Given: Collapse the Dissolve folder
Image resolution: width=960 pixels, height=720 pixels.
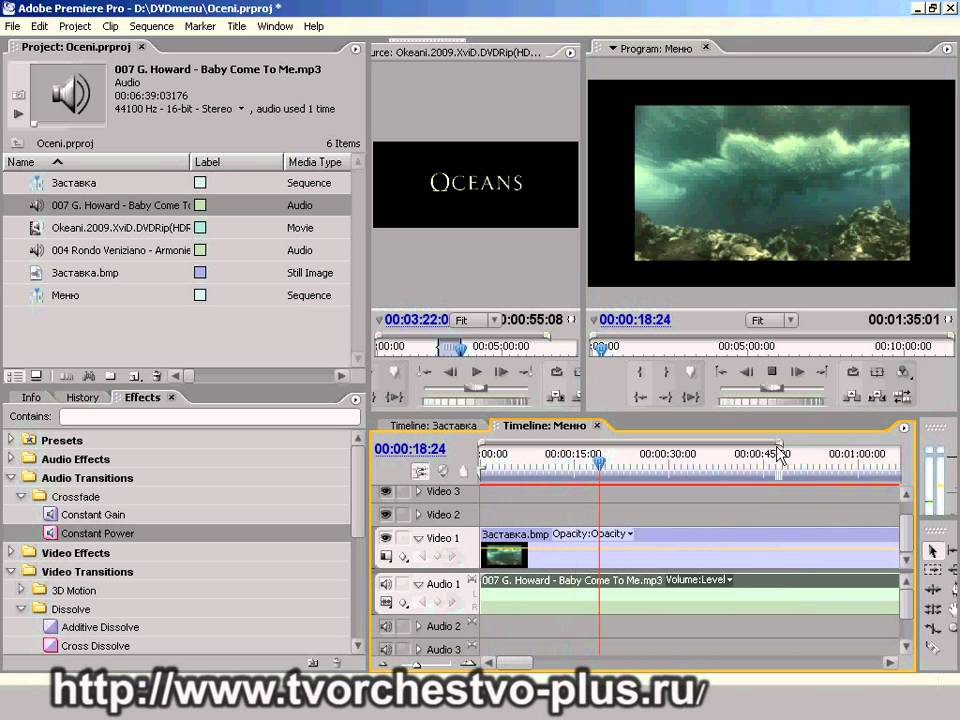Looking at the screenshot, I should pos(21,609).
